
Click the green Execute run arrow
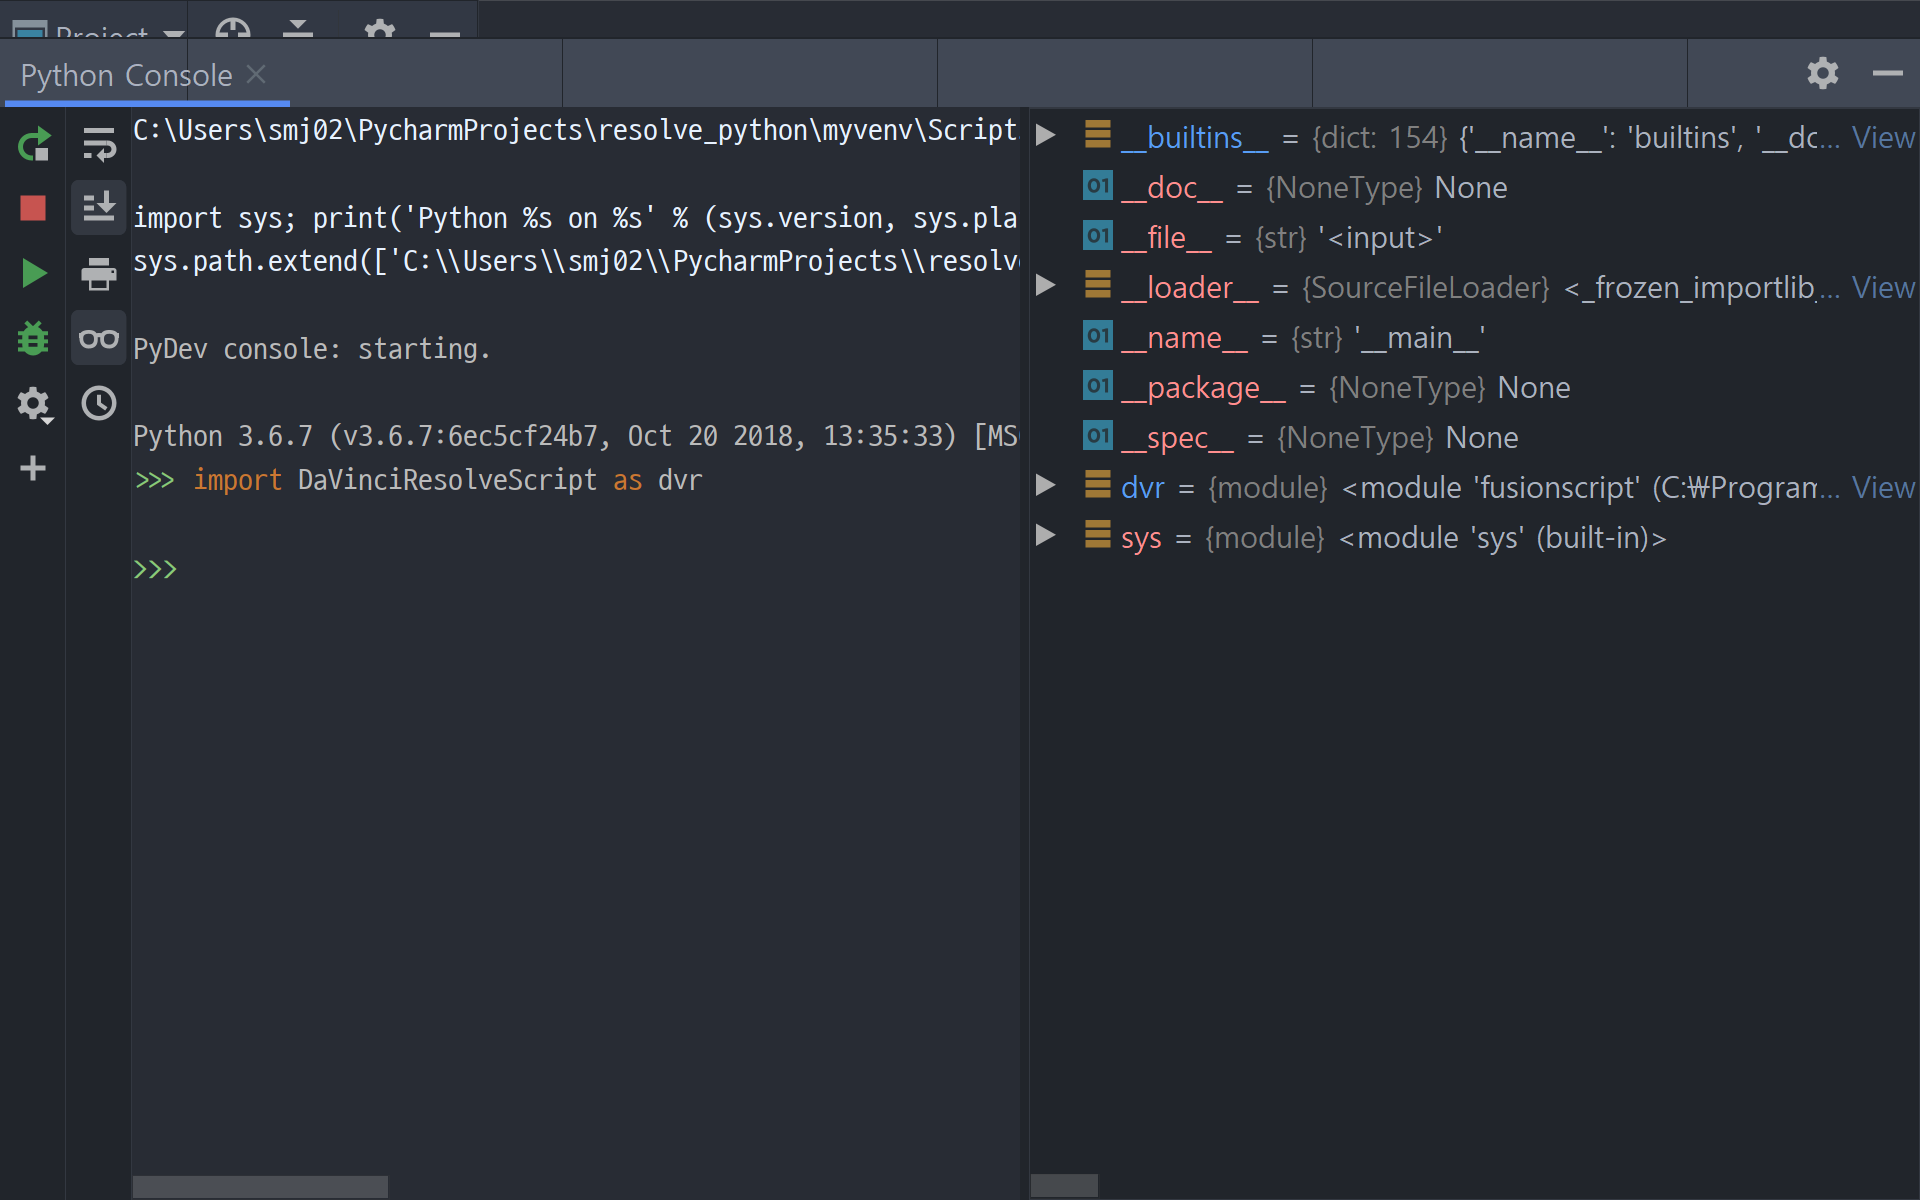coord(33,273)
